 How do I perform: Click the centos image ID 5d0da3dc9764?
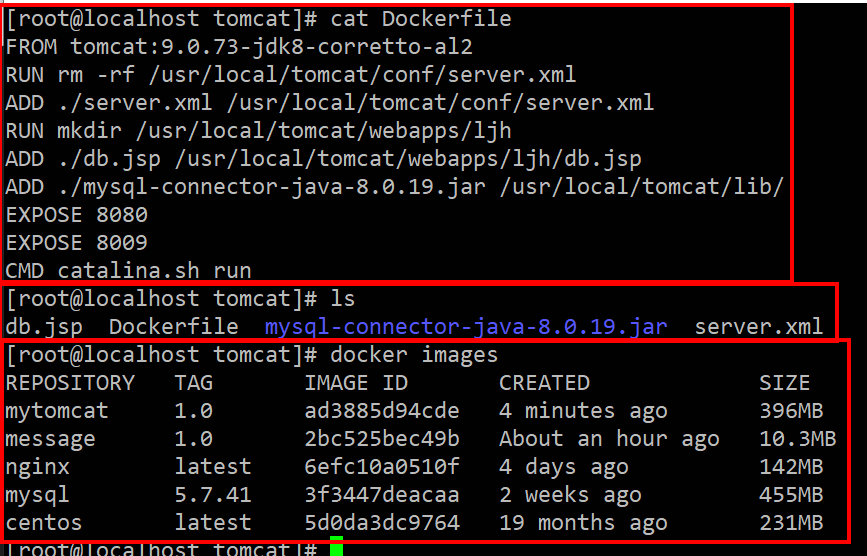tap(382, 523)
